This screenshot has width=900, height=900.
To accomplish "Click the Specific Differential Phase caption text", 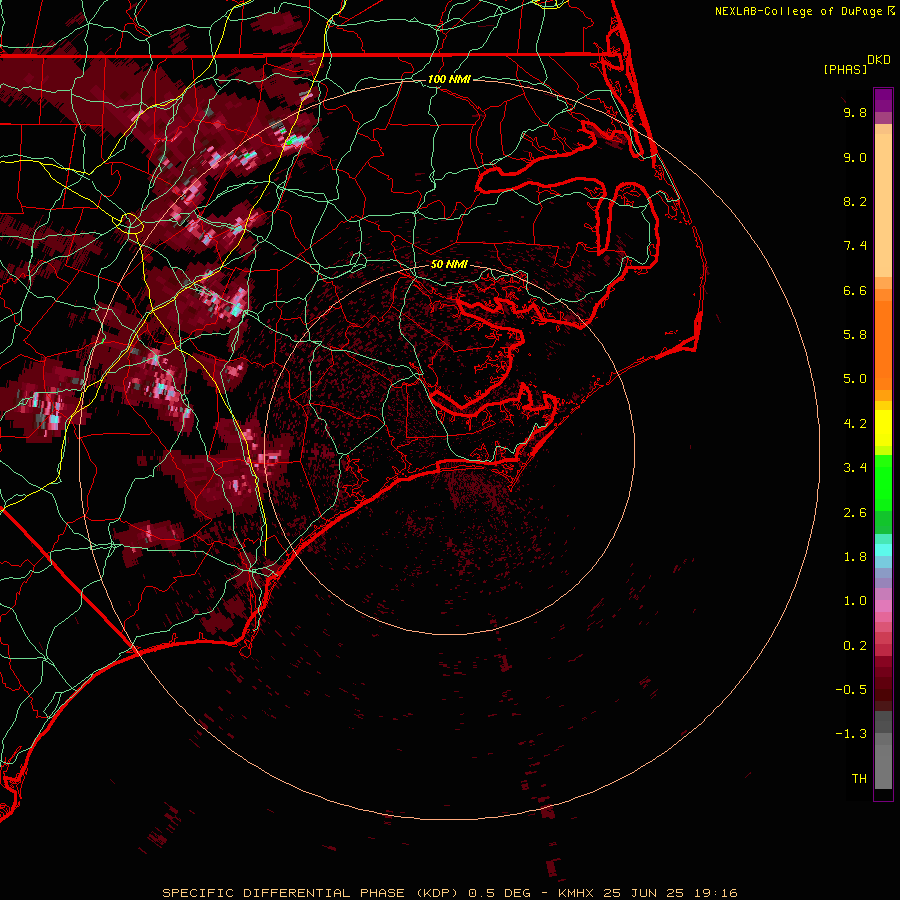I will [450, 893].
